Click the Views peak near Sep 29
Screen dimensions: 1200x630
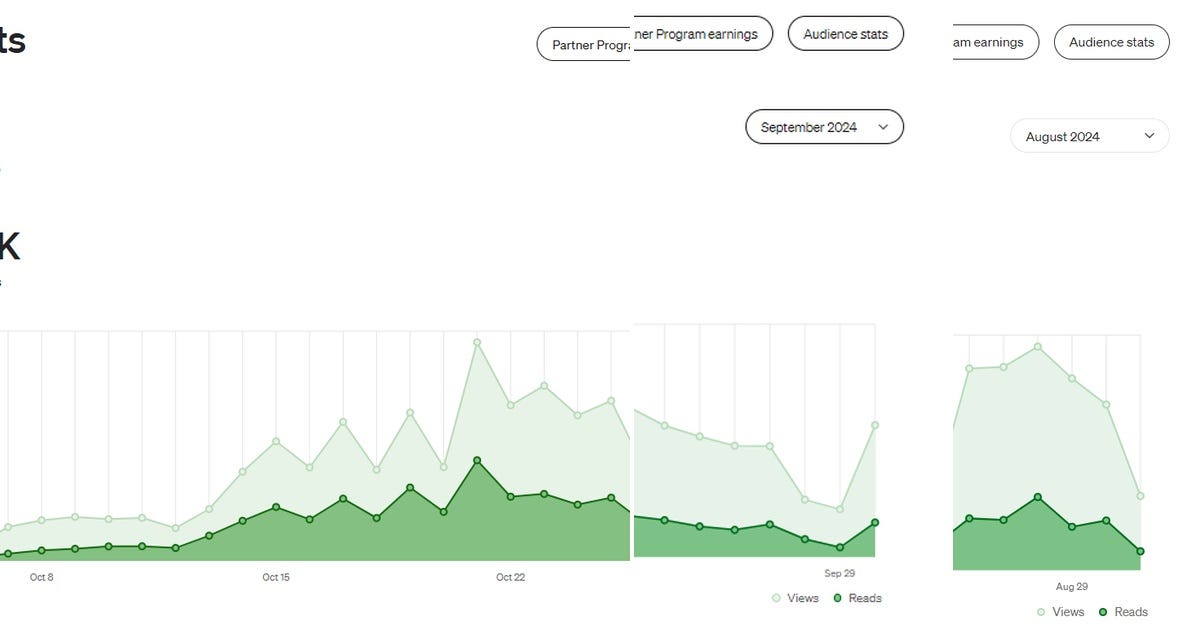875,424
